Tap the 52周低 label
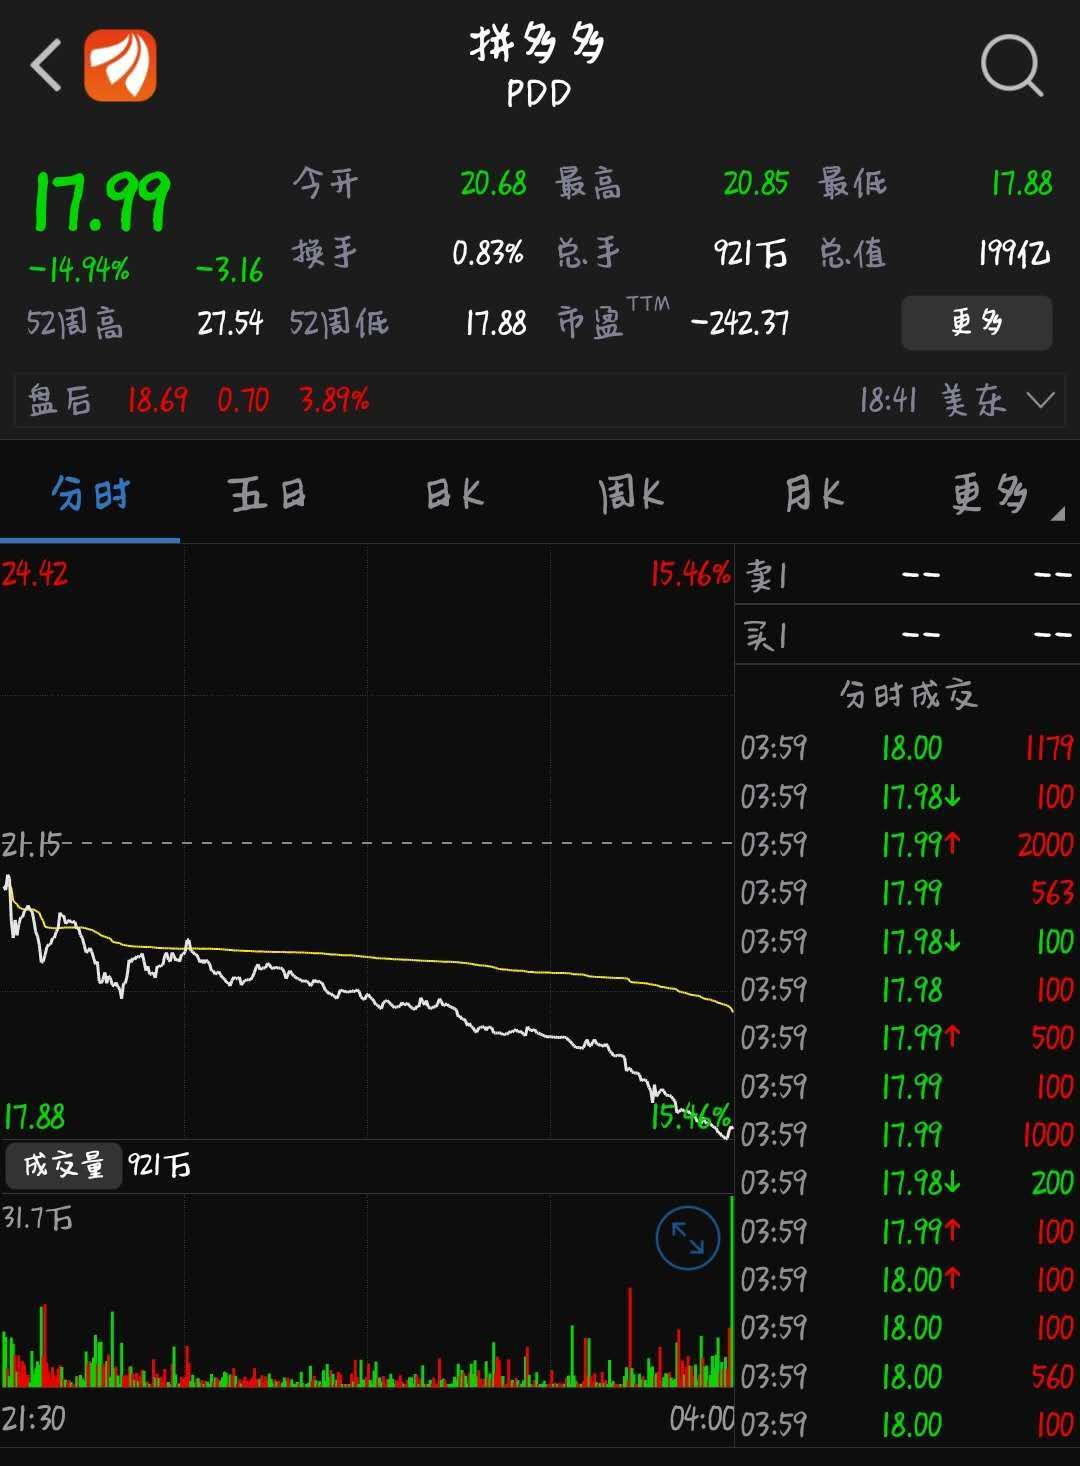1080x1466 pixels. tap(339, 323)
